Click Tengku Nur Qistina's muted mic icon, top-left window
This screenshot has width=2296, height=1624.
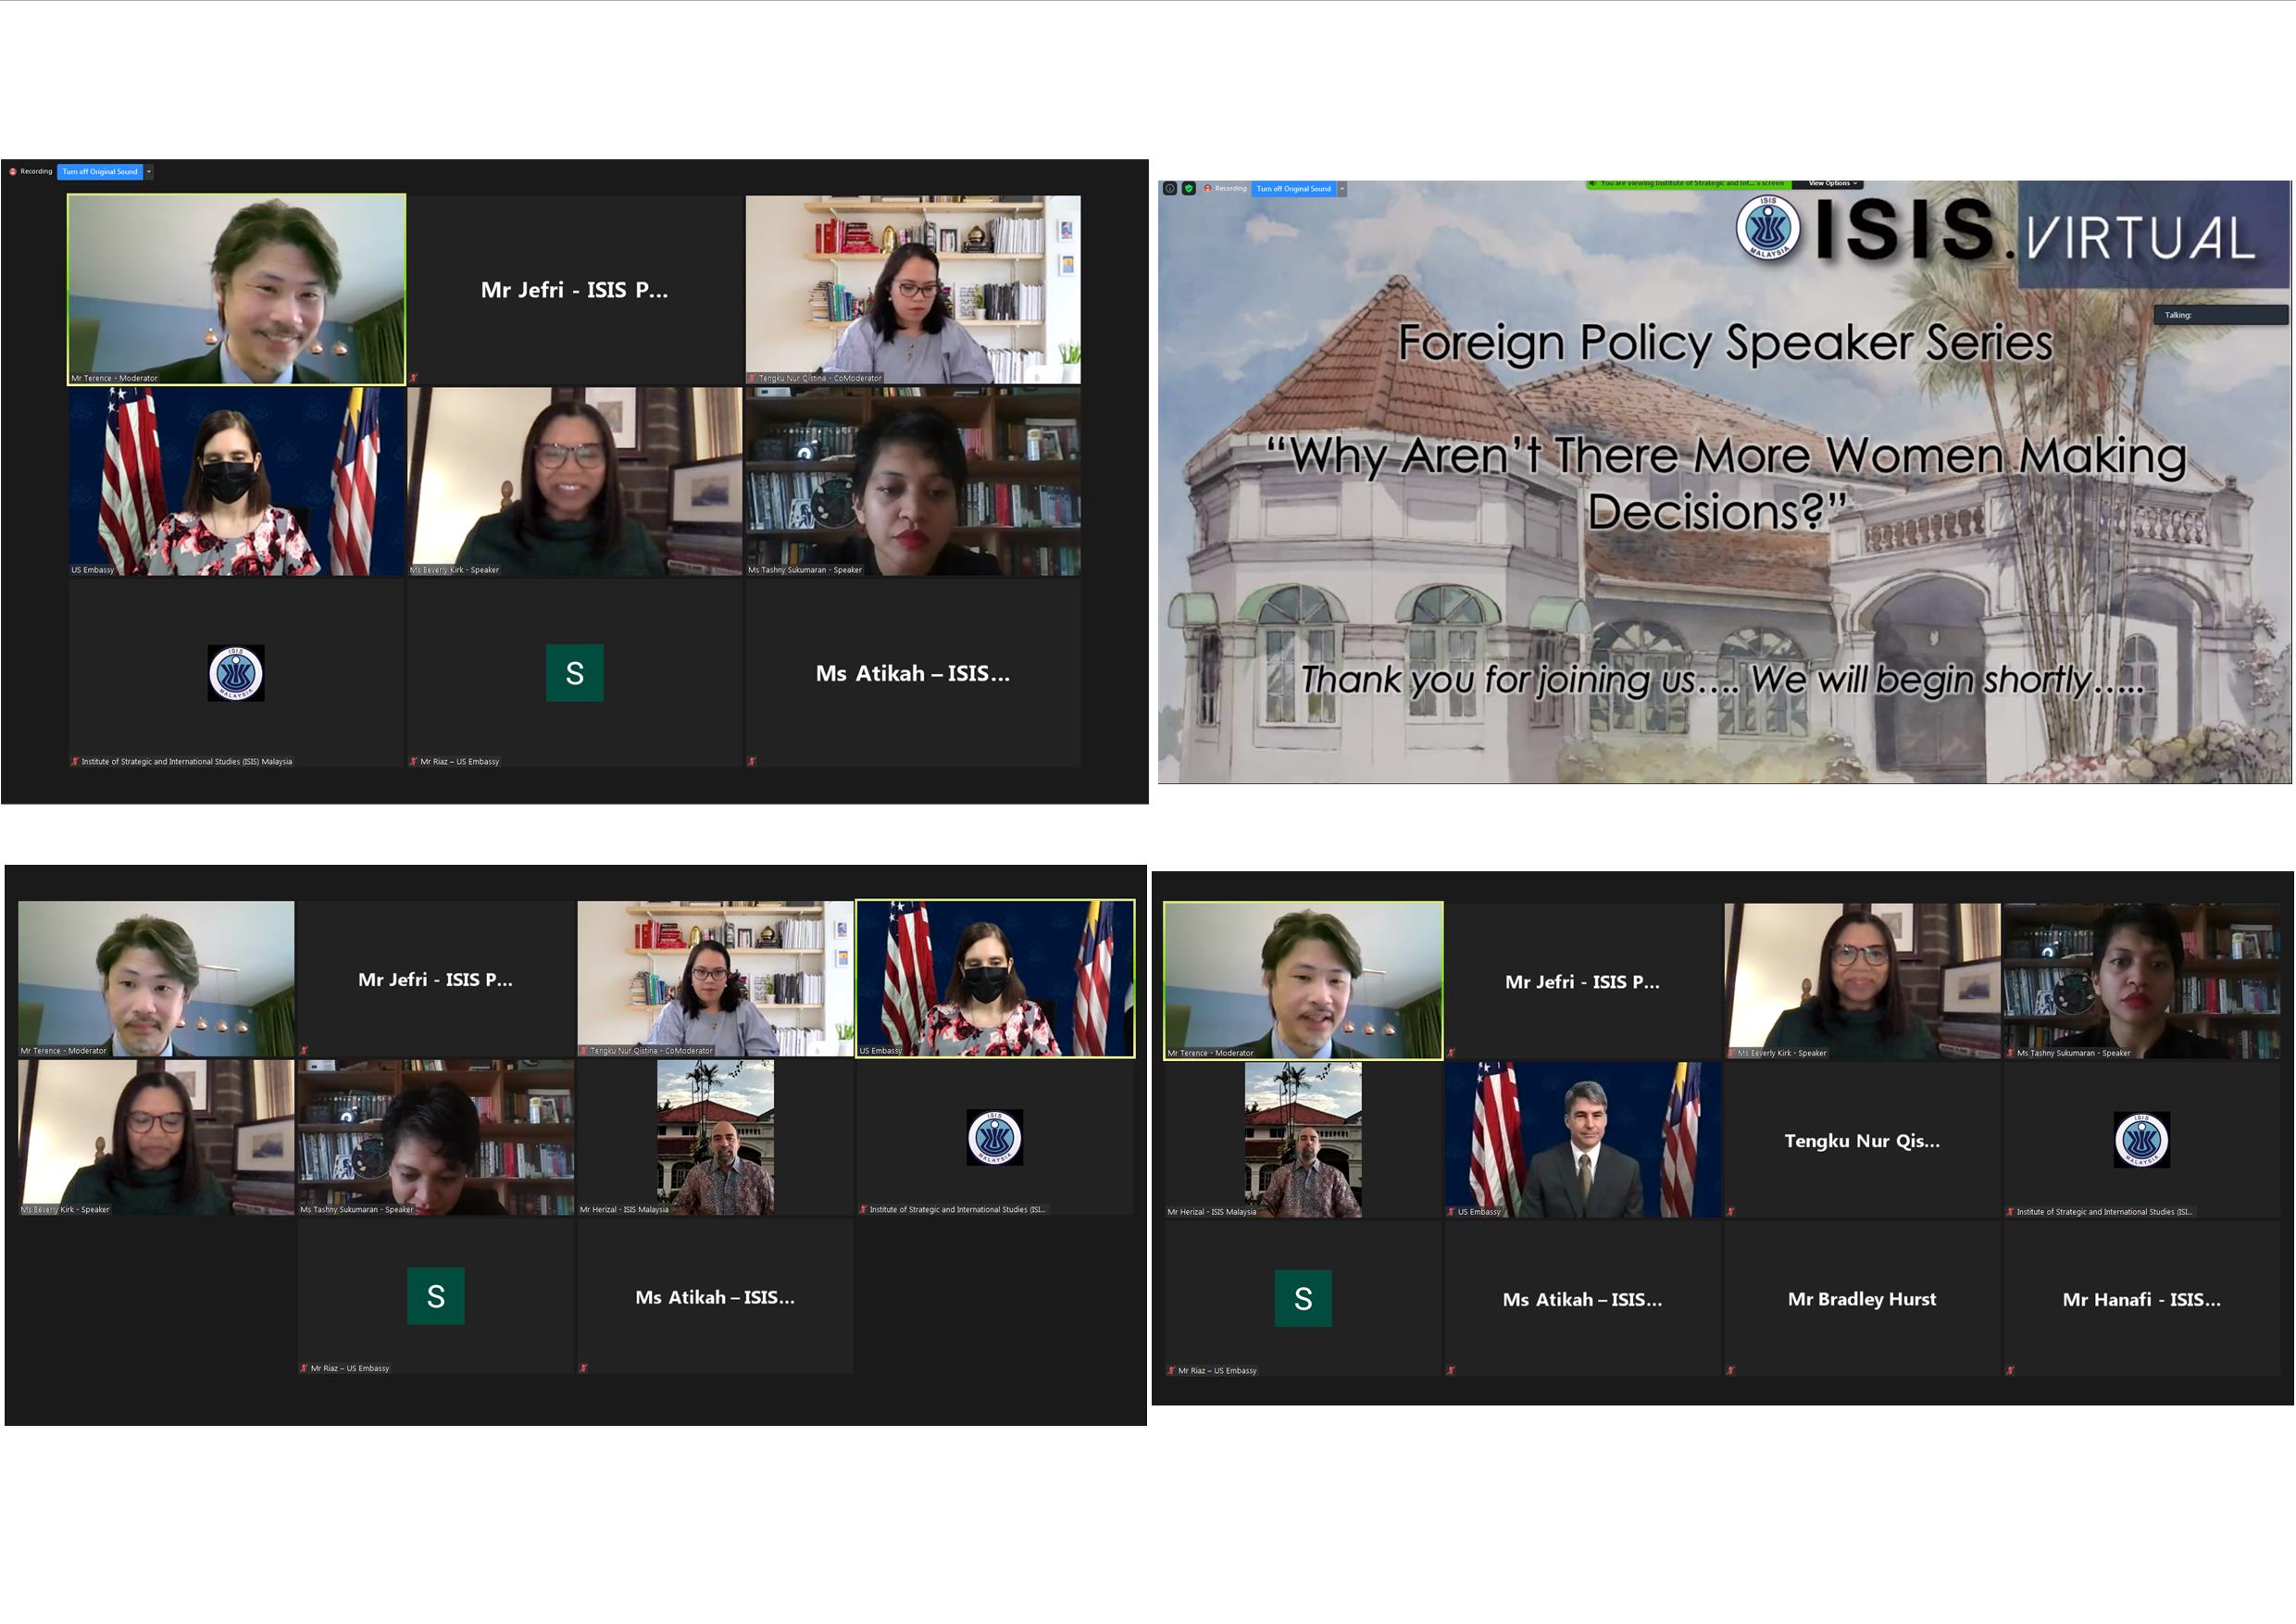[x=752, y=378]
